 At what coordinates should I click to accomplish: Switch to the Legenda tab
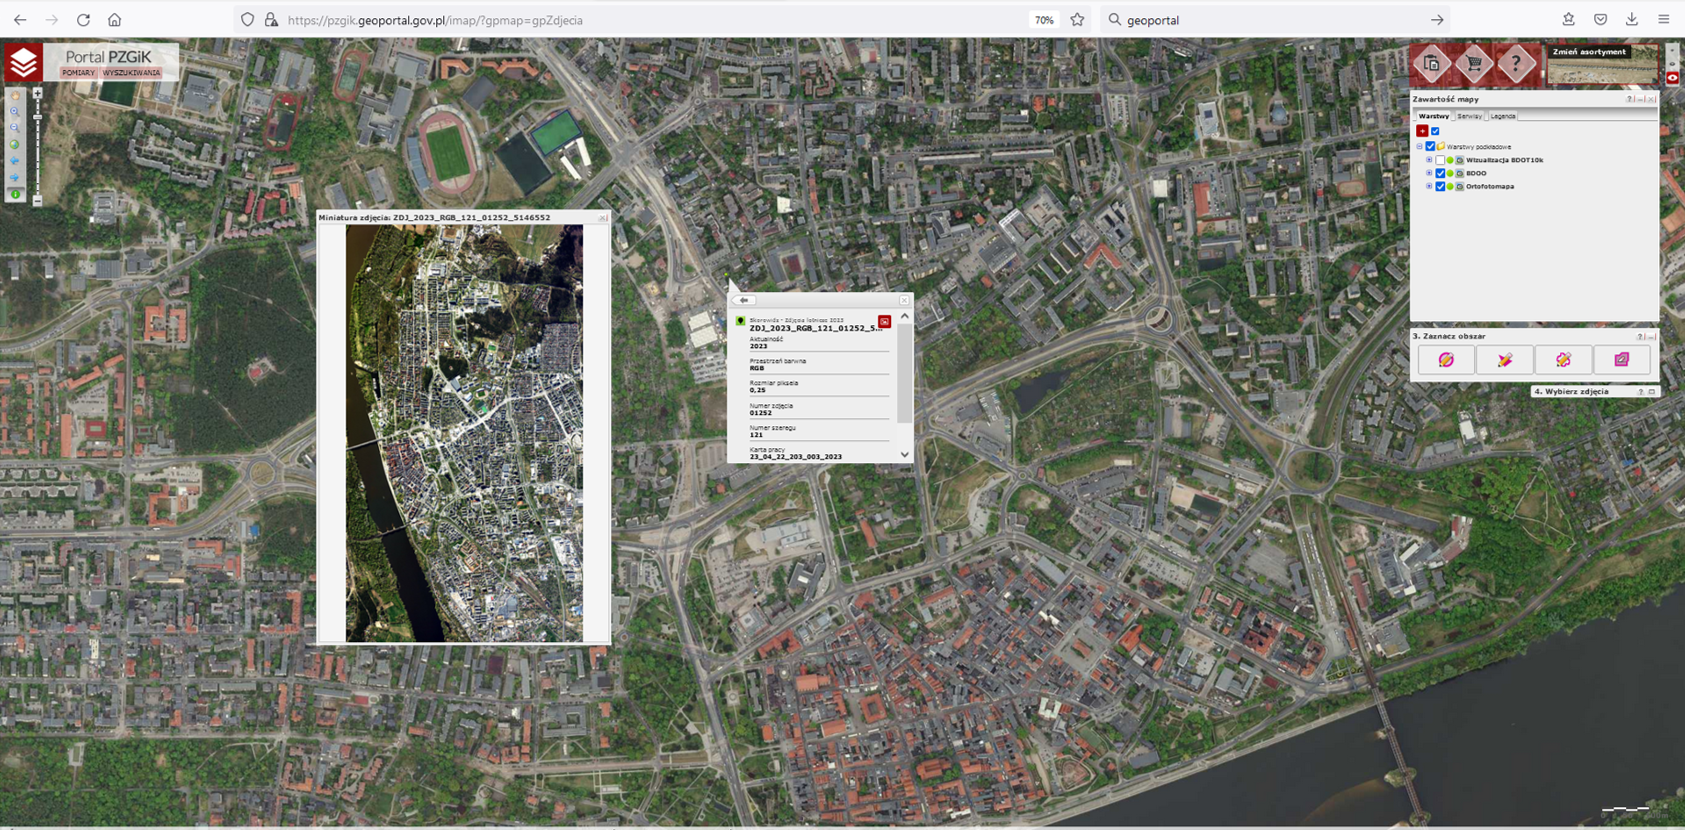pyautogui.click(x=1503, y=116)
